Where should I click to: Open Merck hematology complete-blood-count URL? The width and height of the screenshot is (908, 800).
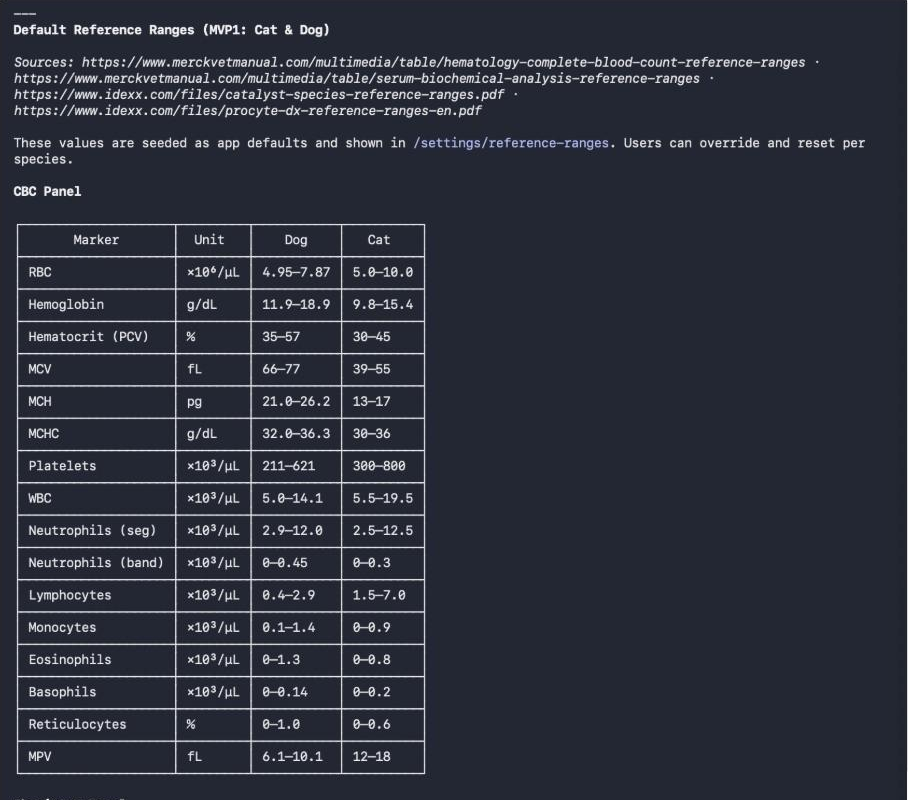point(443,62)
